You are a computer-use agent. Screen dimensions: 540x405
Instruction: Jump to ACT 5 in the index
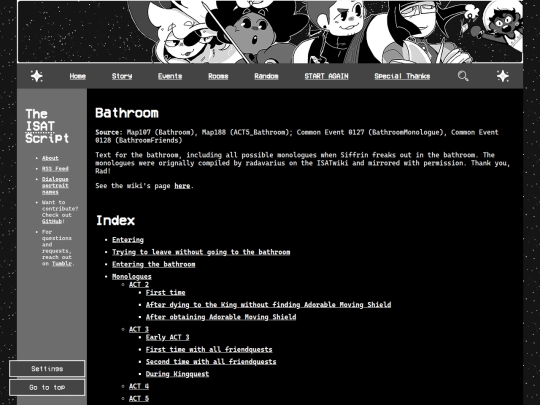pos(139,398)
